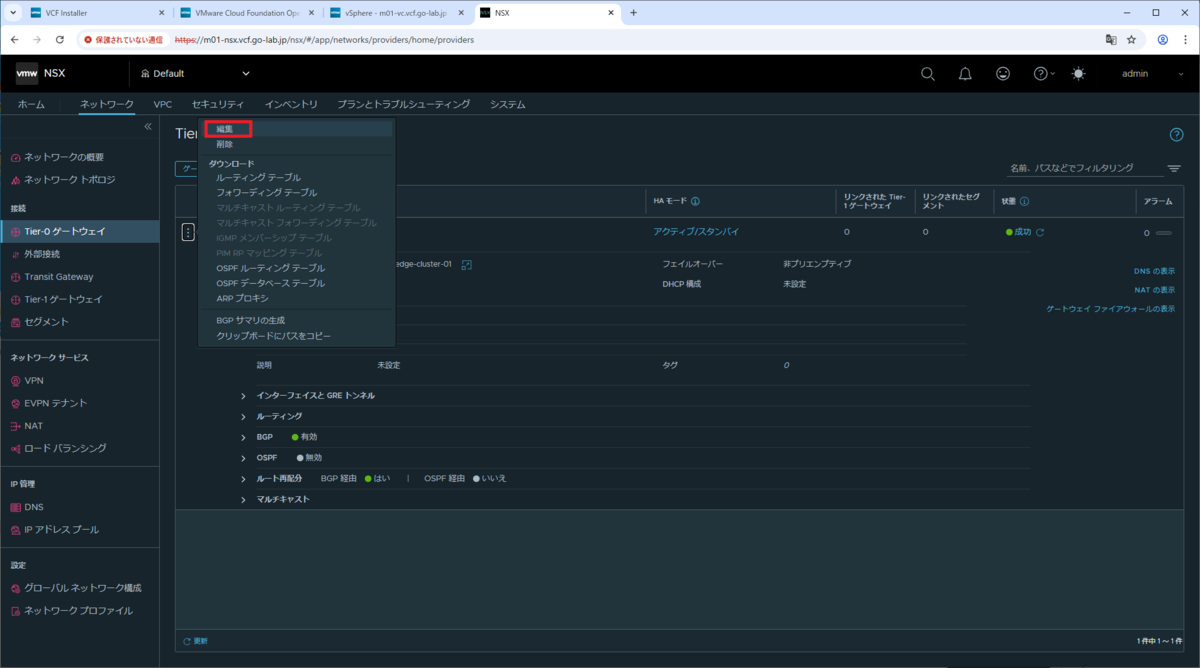Expand the ルート再配分 section
Viewport: 1200px width, 668px height.
pos(243,479)
